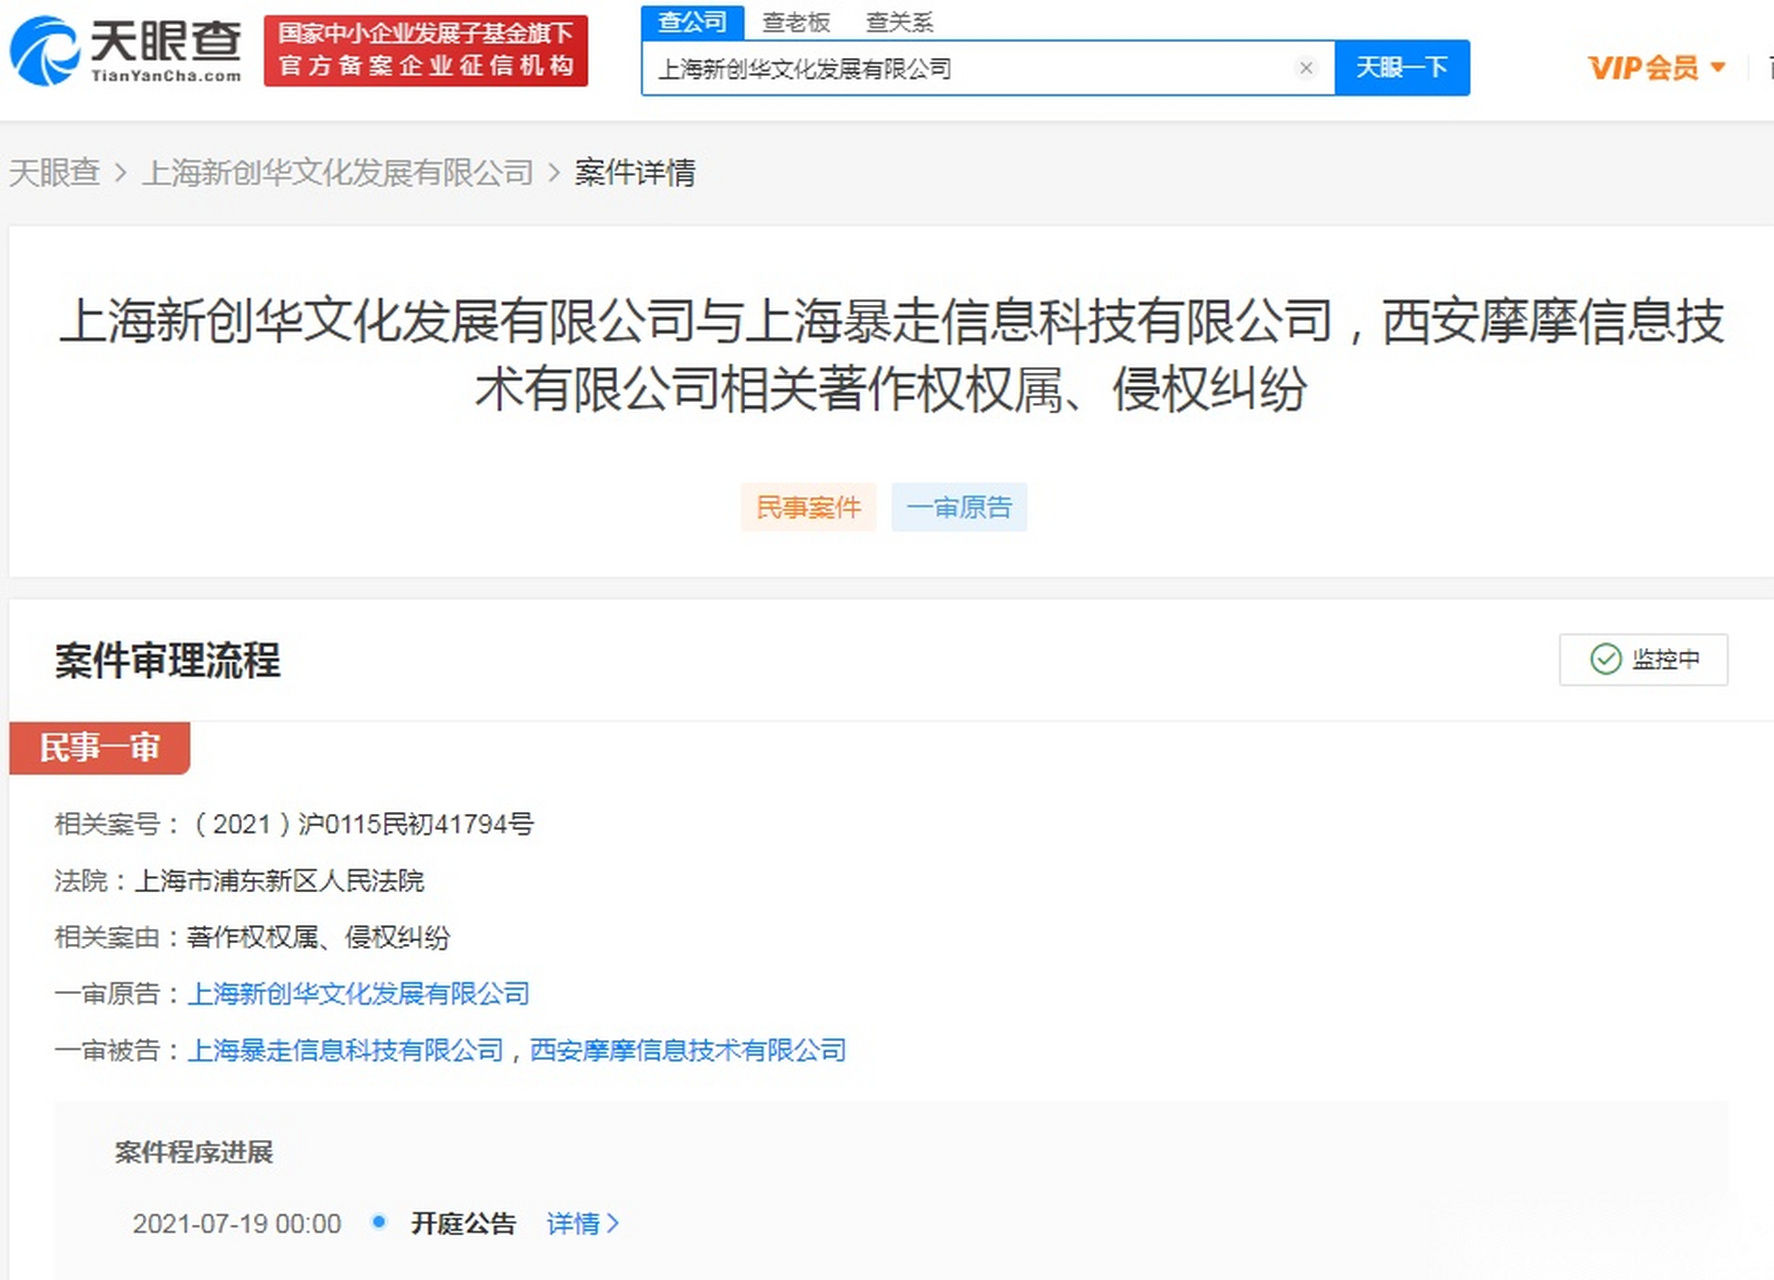Switch to the 查关系 tab
The height and width of the screenshot is (1280, 1774).
point(899,22)
